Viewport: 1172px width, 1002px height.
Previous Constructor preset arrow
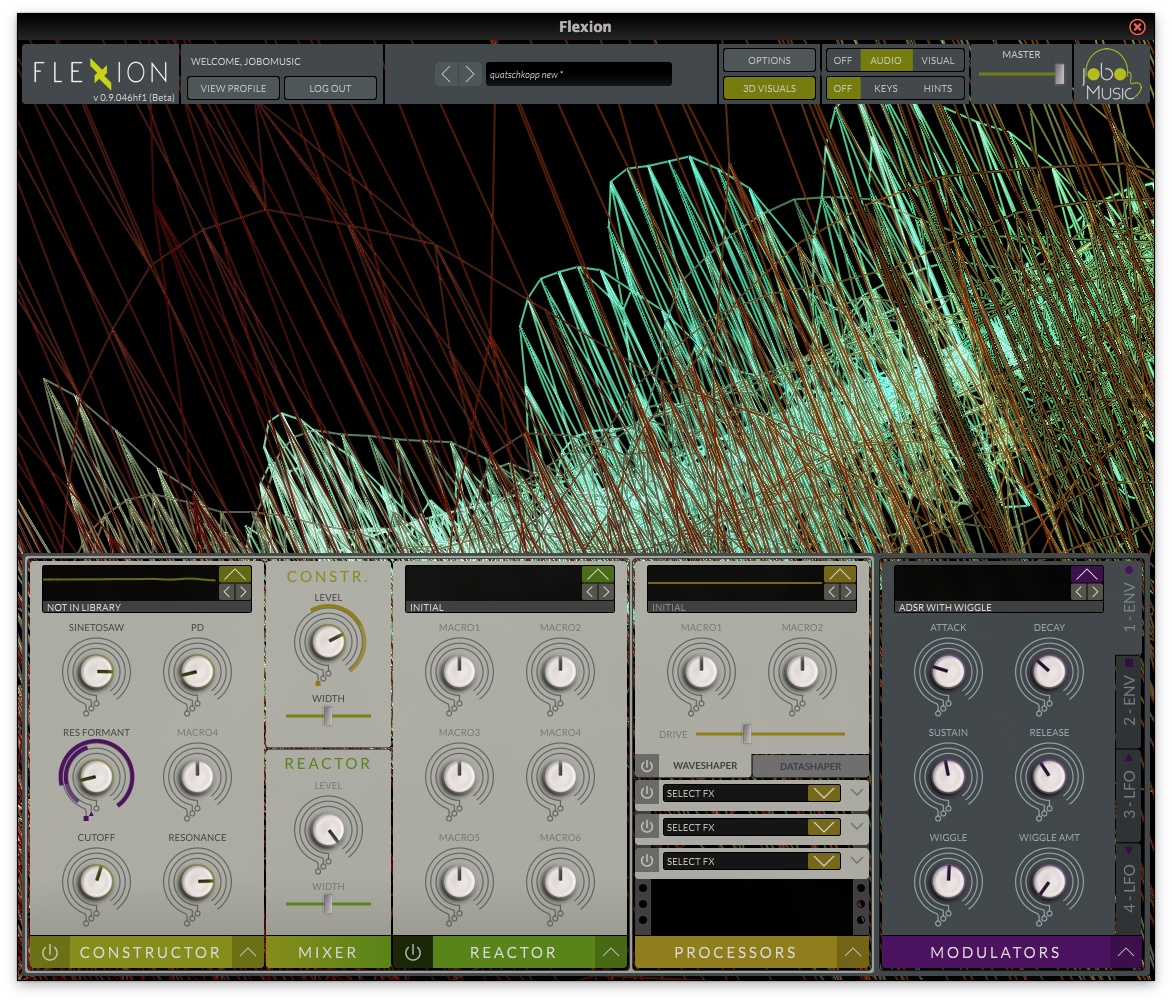[227, 592]
